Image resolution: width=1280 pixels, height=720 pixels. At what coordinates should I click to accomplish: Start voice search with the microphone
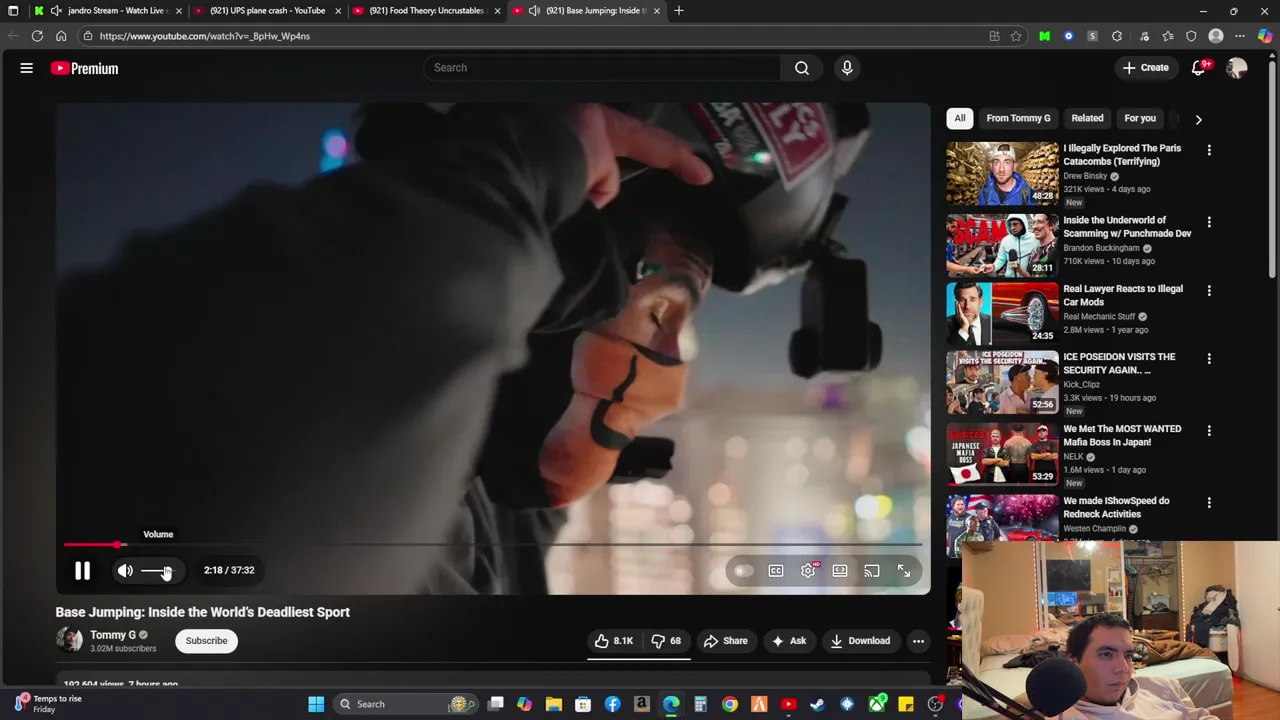pyautogui.click(x=847, y=68)
